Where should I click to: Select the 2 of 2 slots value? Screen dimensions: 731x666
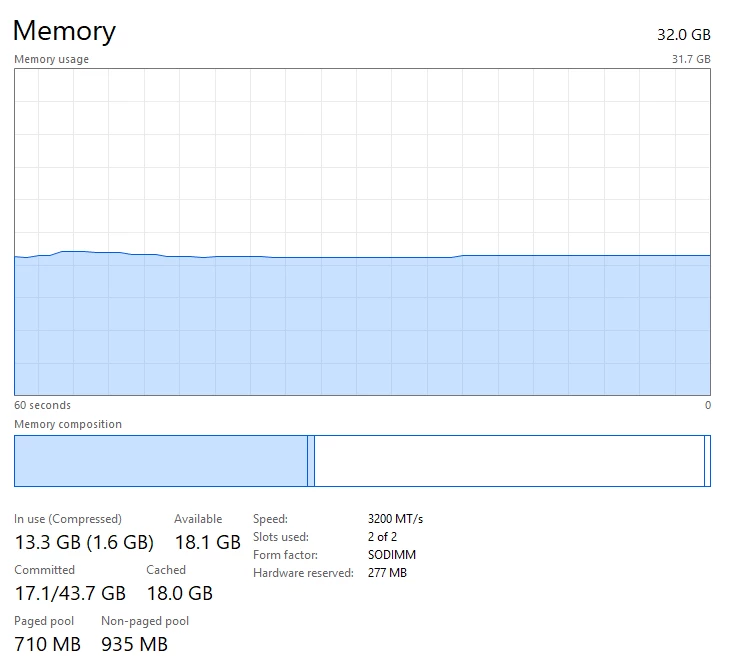[382, 537]
